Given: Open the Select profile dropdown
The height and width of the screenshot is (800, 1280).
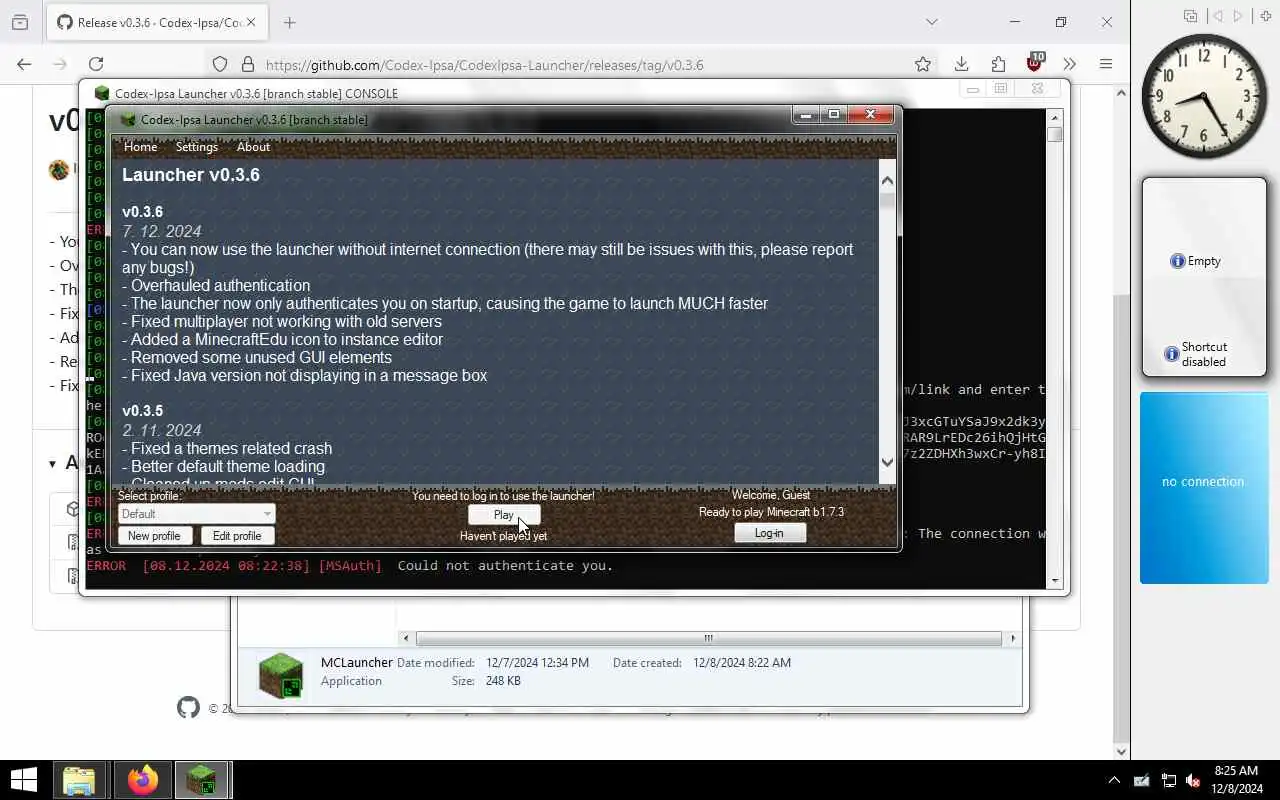Looking at the screenshot, I should click(x=196, y=514).
